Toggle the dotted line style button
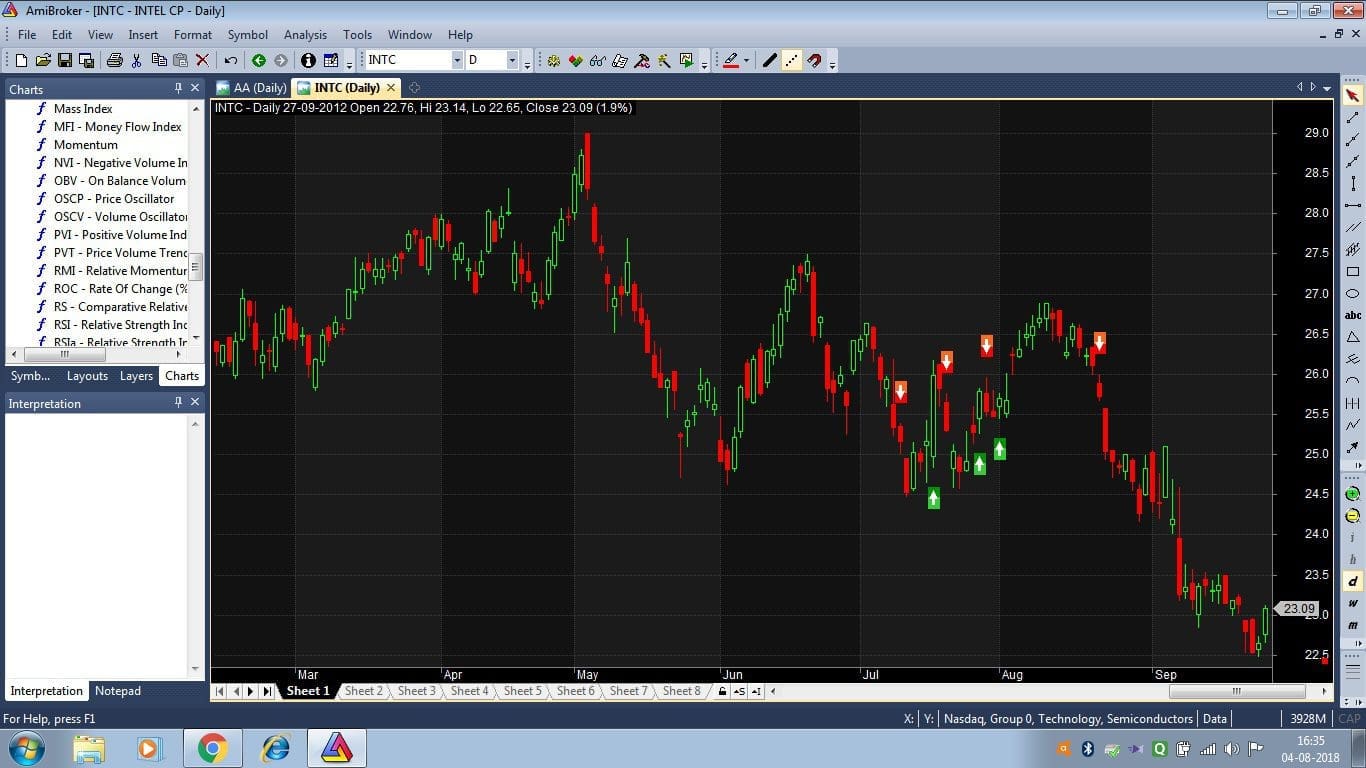1366x768 pixels. (792, 60)
